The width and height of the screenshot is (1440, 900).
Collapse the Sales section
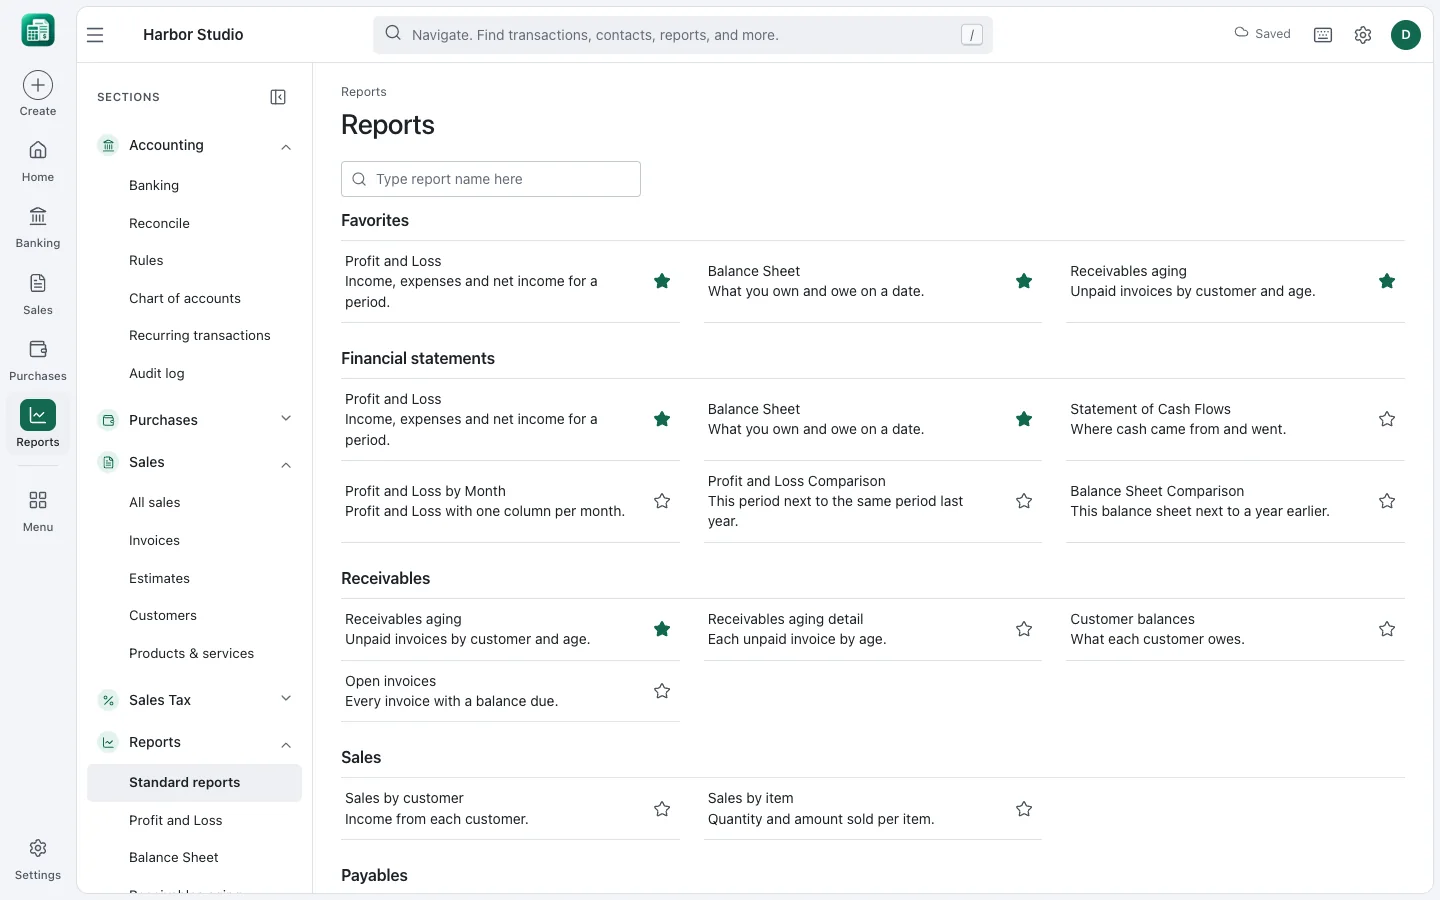point(286,464)
